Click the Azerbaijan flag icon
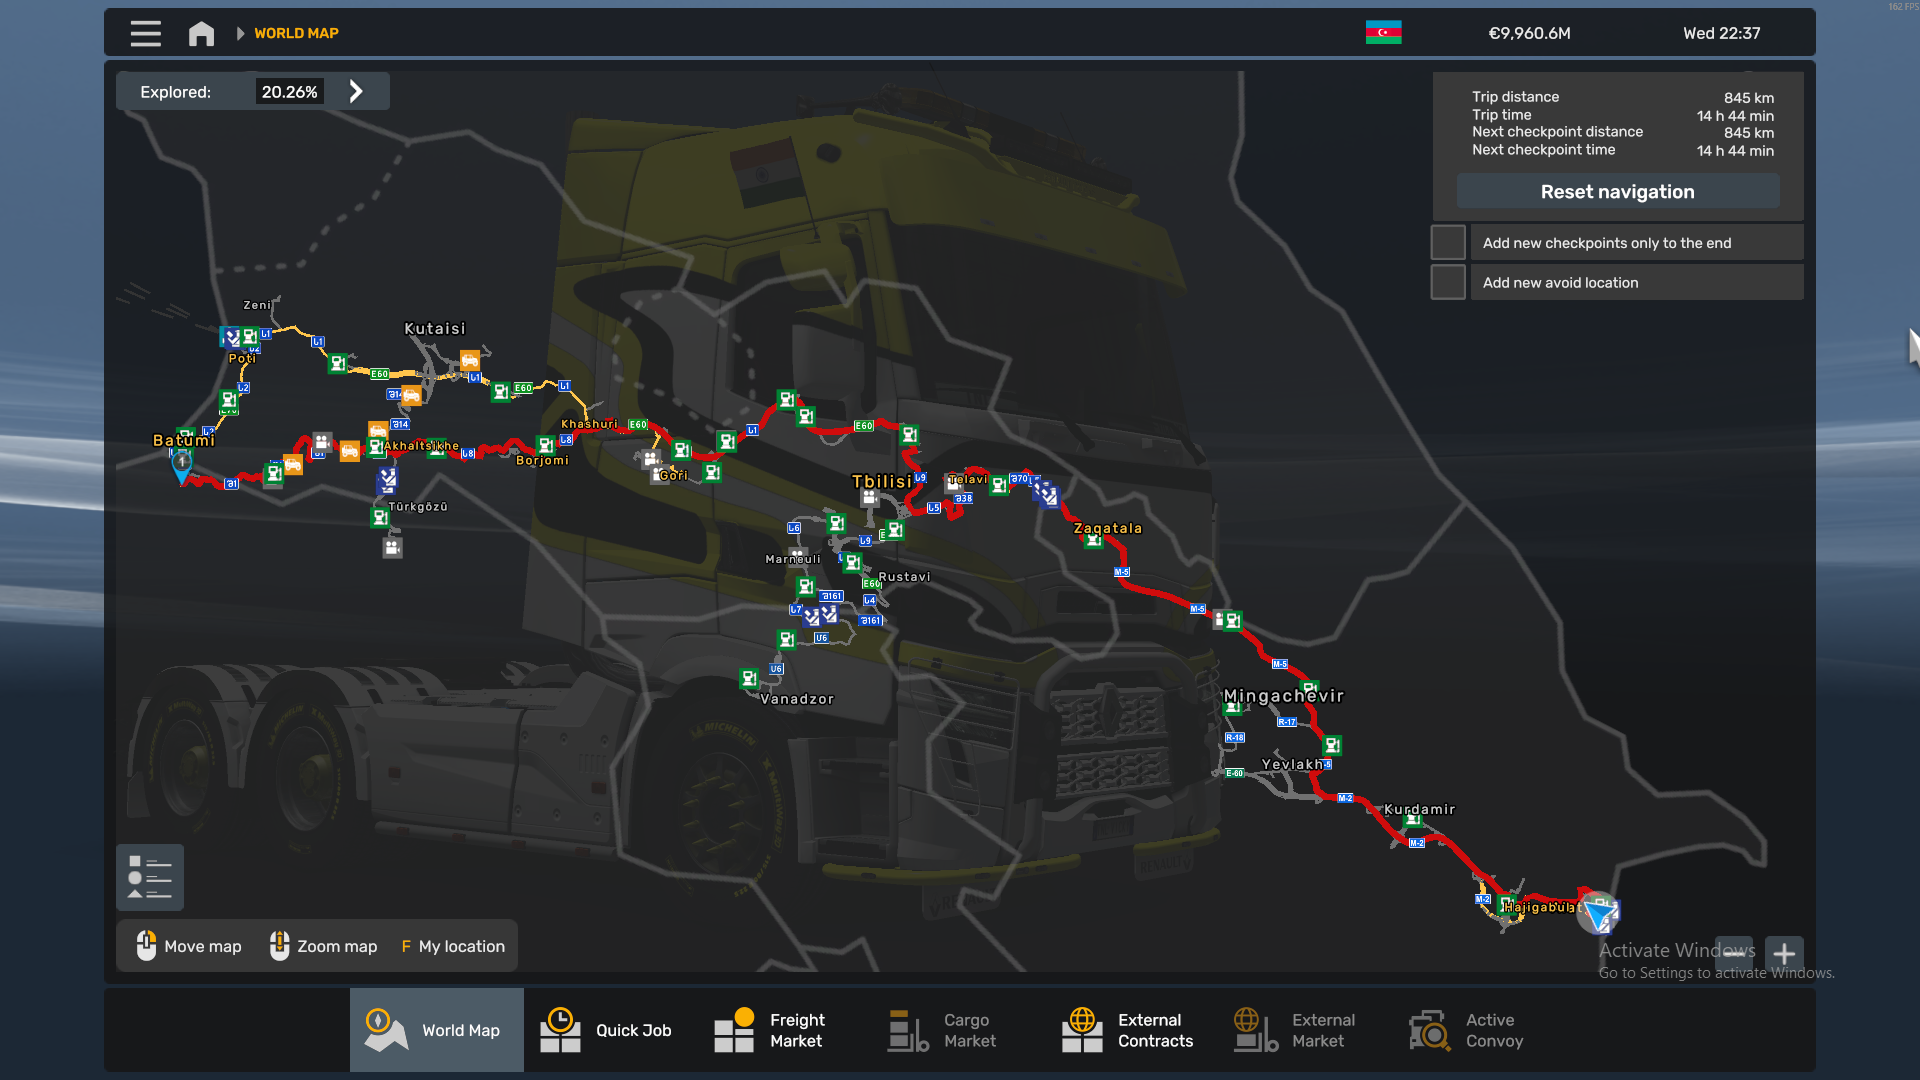The width and height of the screenshot is (1920, 1080). (x=1383, y=33)
